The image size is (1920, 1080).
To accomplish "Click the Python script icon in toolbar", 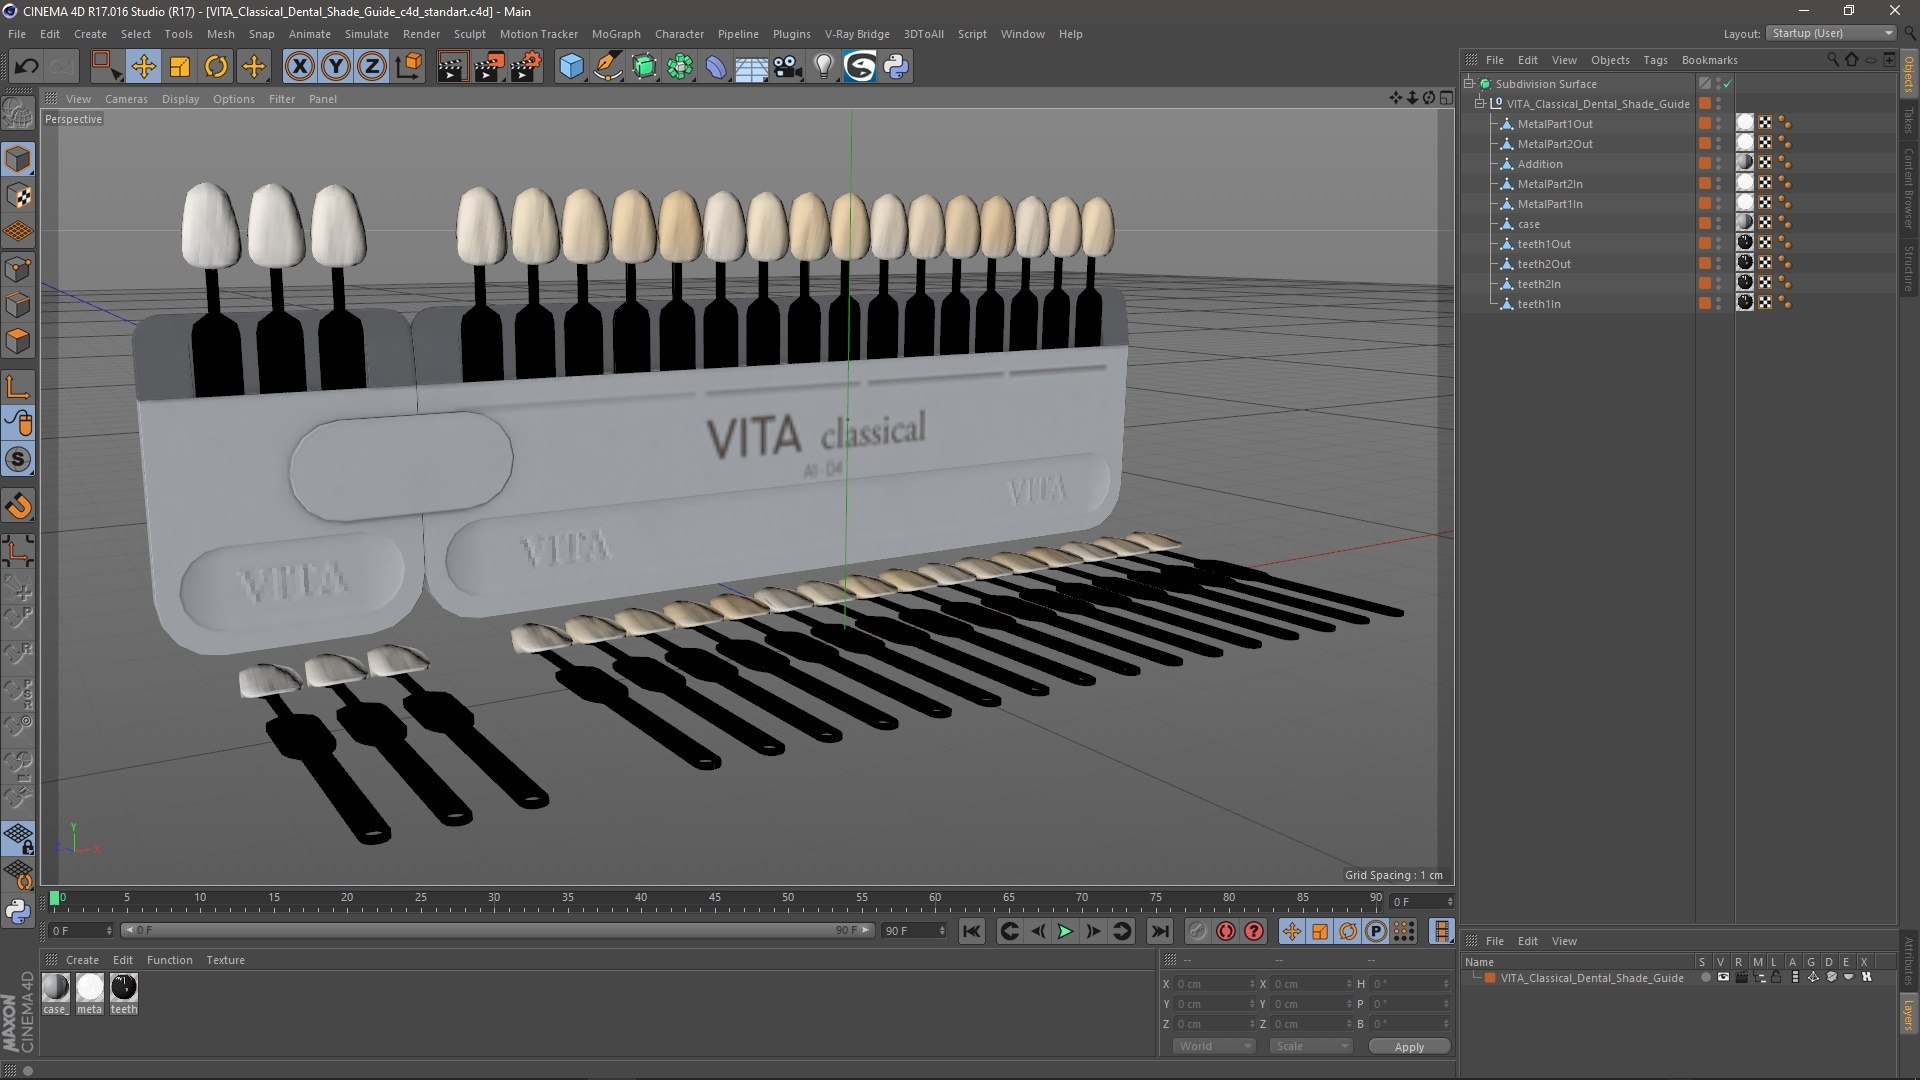I will coord(896,67).
